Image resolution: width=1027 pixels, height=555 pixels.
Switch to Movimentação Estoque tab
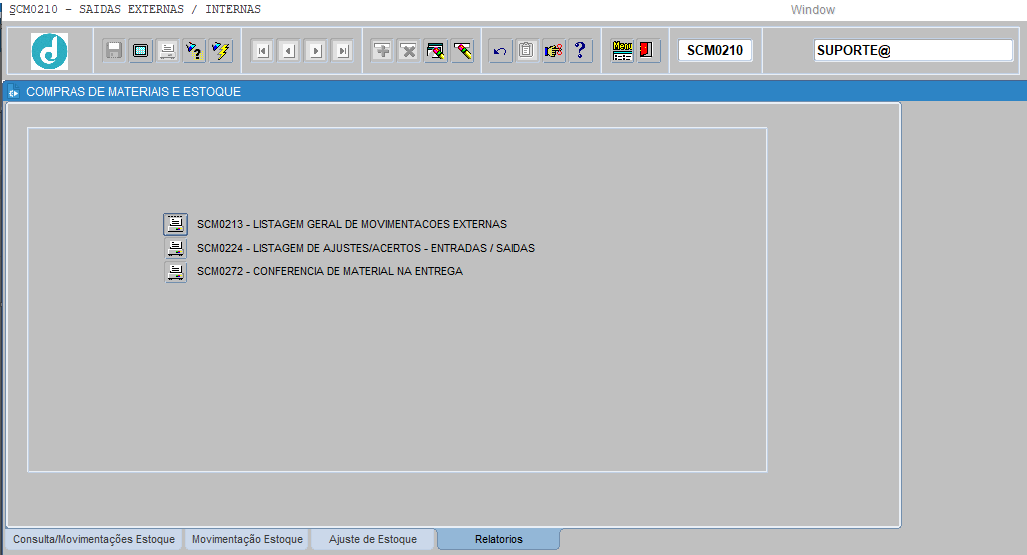[x=247, y=540]
